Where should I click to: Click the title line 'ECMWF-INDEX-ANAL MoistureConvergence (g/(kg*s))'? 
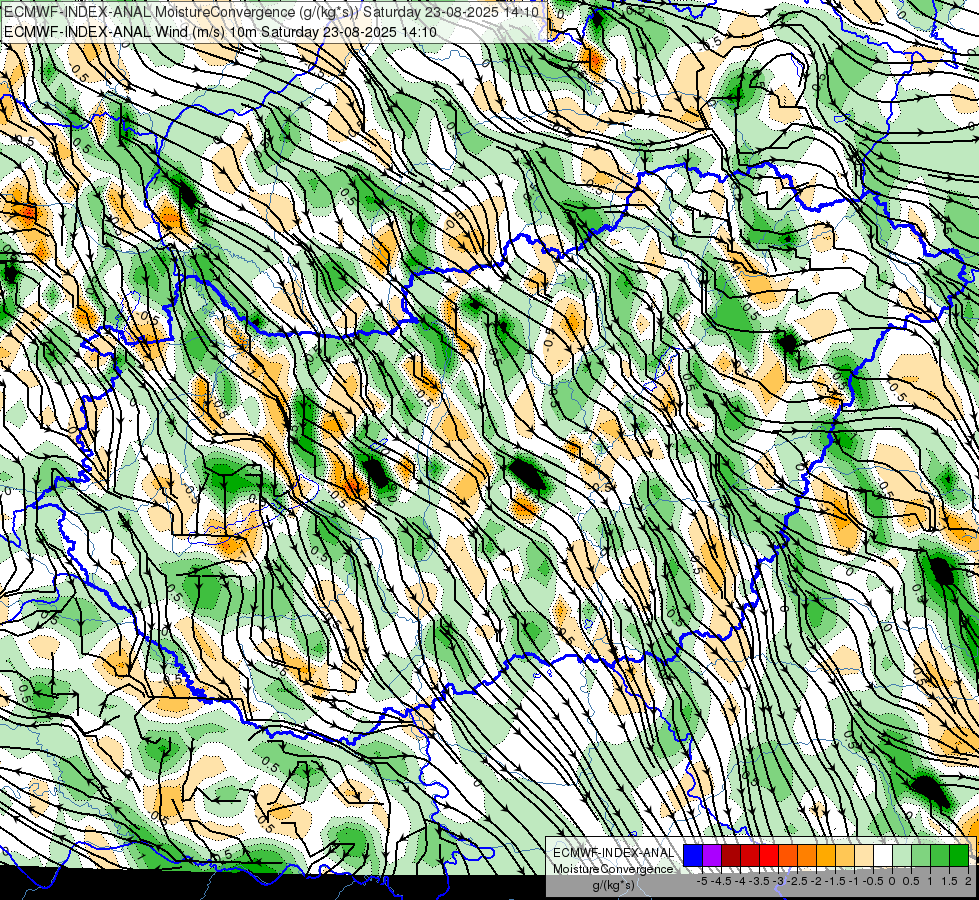pos(180,12)
